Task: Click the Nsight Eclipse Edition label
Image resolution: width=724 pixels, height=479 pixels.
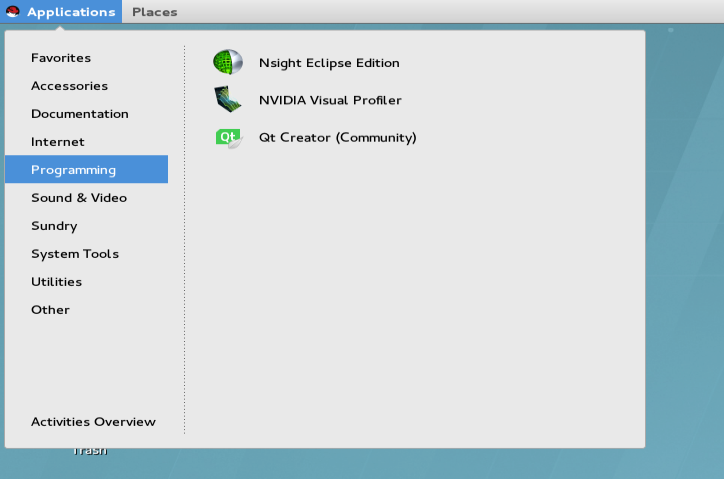Action: (329, 63)
